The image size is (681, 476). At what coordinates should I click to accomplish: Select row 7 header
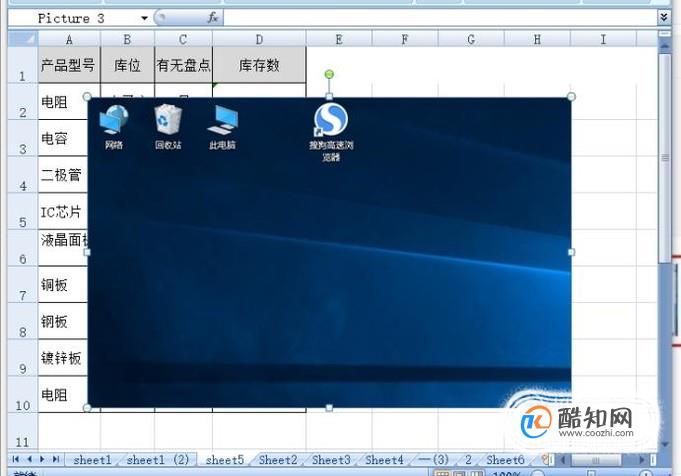[23, 285]
